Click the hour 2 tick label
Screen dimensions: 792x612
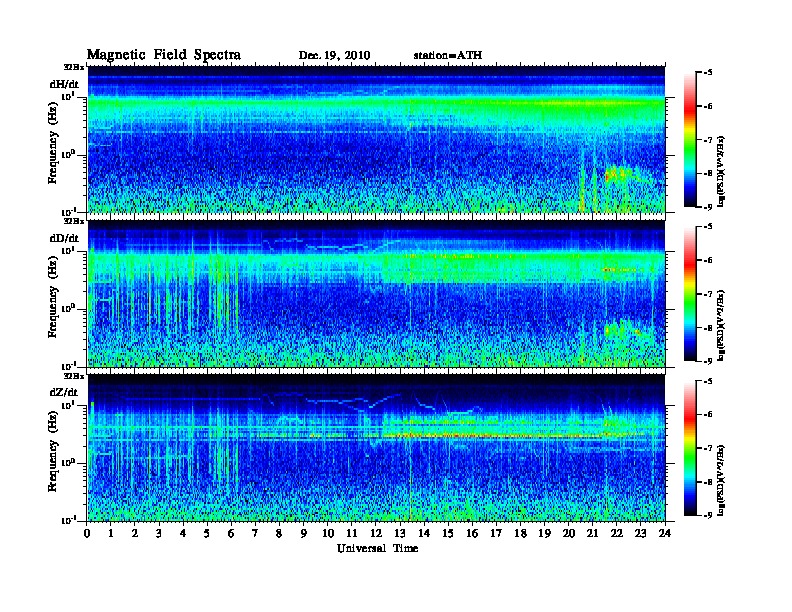pyautogui.click(x=135, y=533)
